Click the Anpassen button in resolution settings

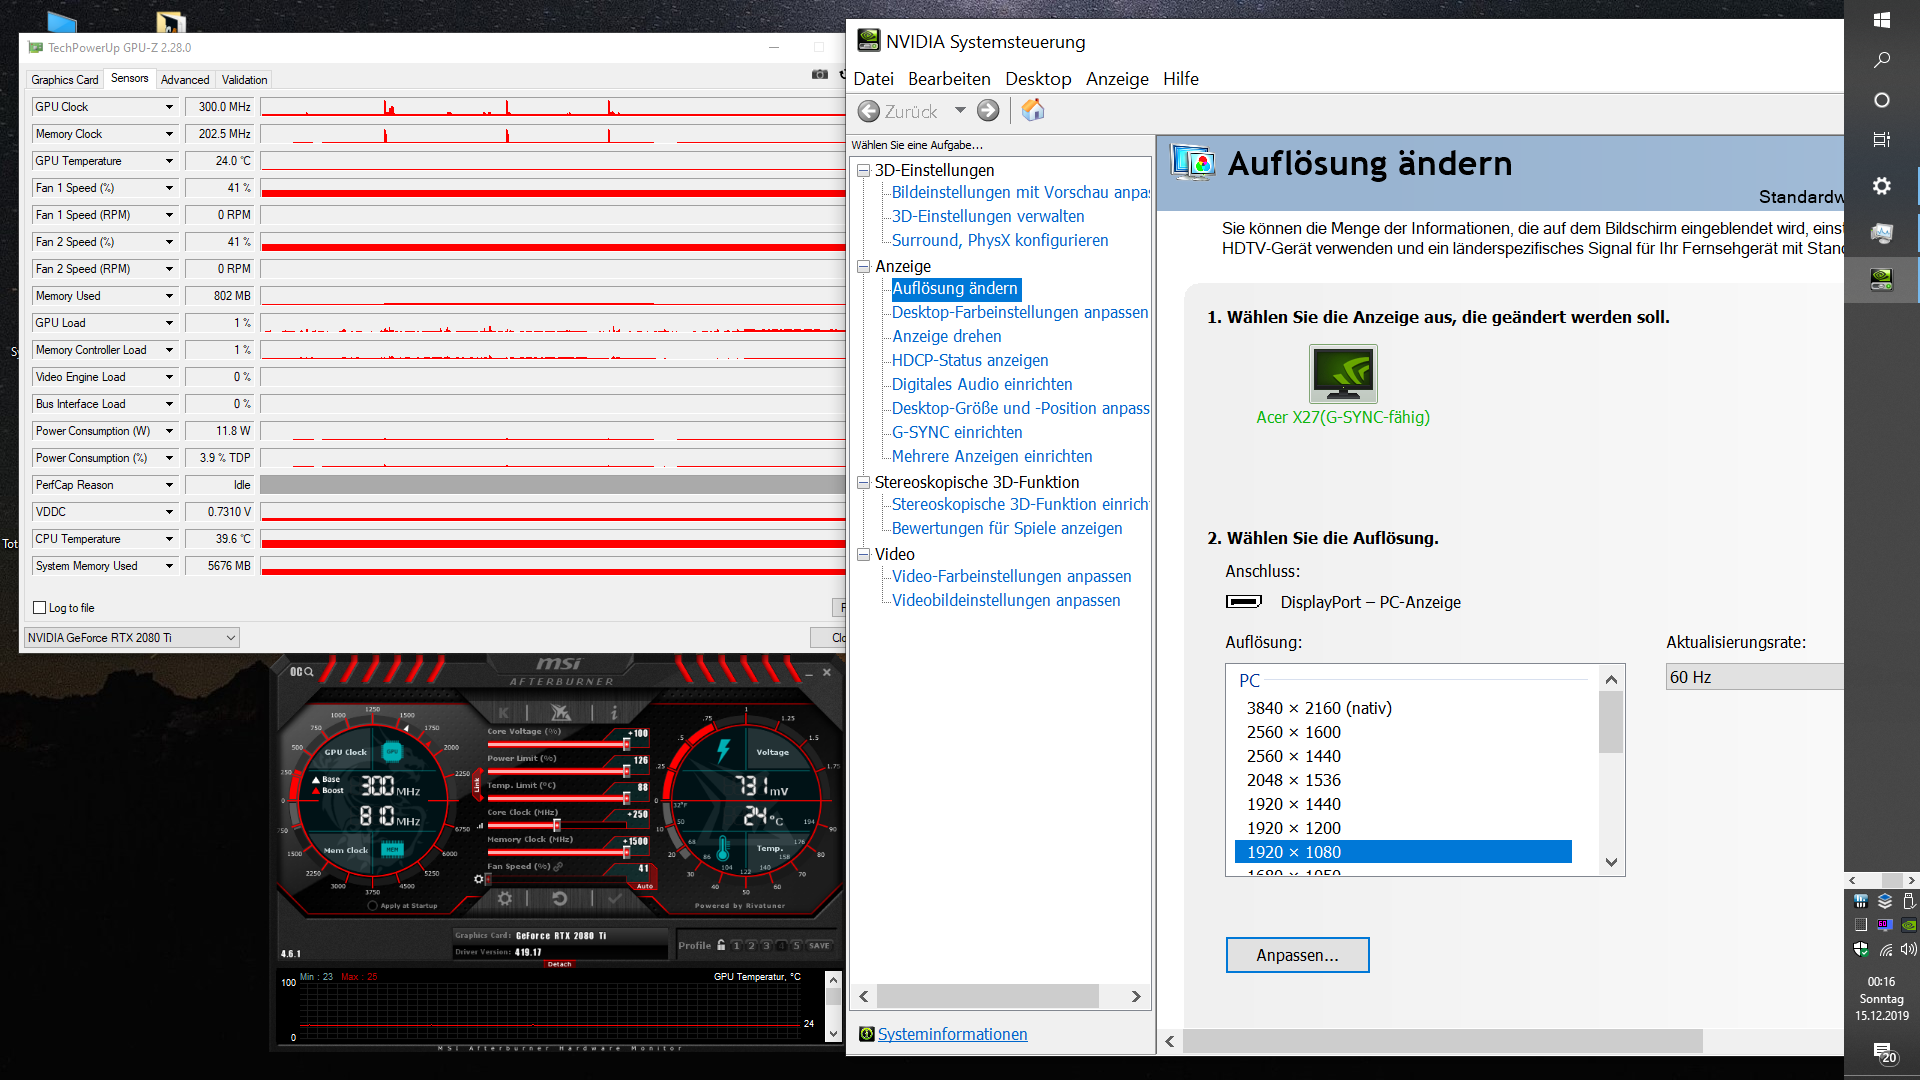1295,955
